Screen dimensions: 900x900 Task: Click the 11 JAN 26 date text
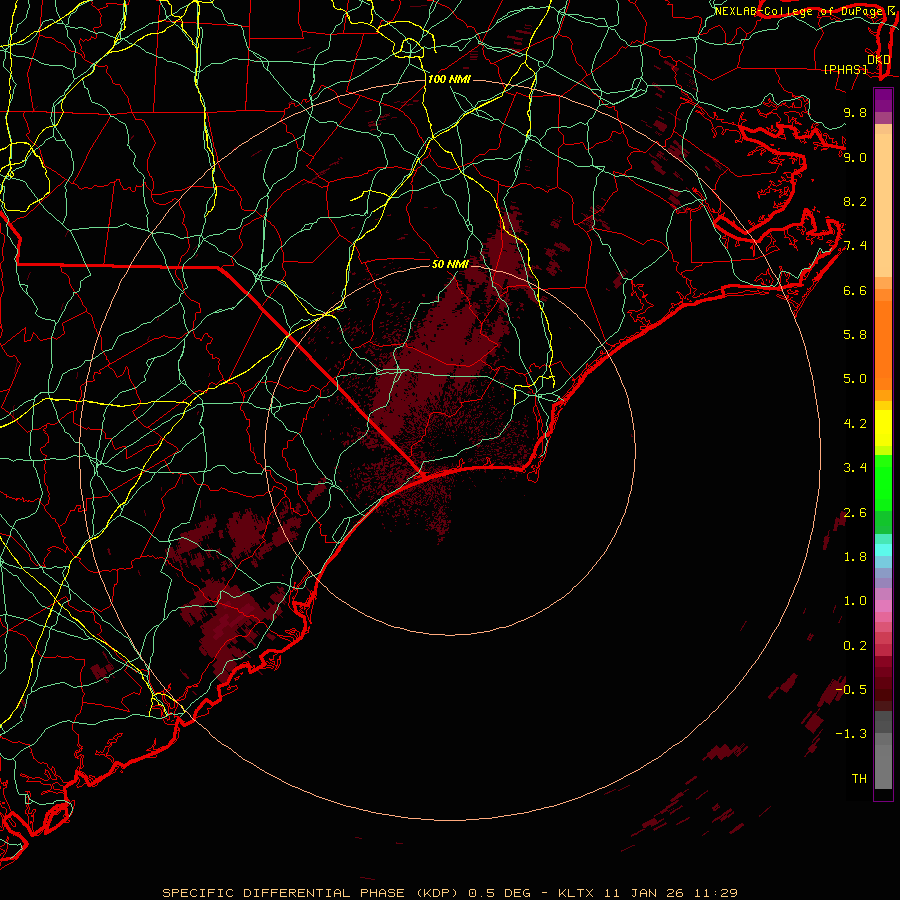[x=642, y=893]
